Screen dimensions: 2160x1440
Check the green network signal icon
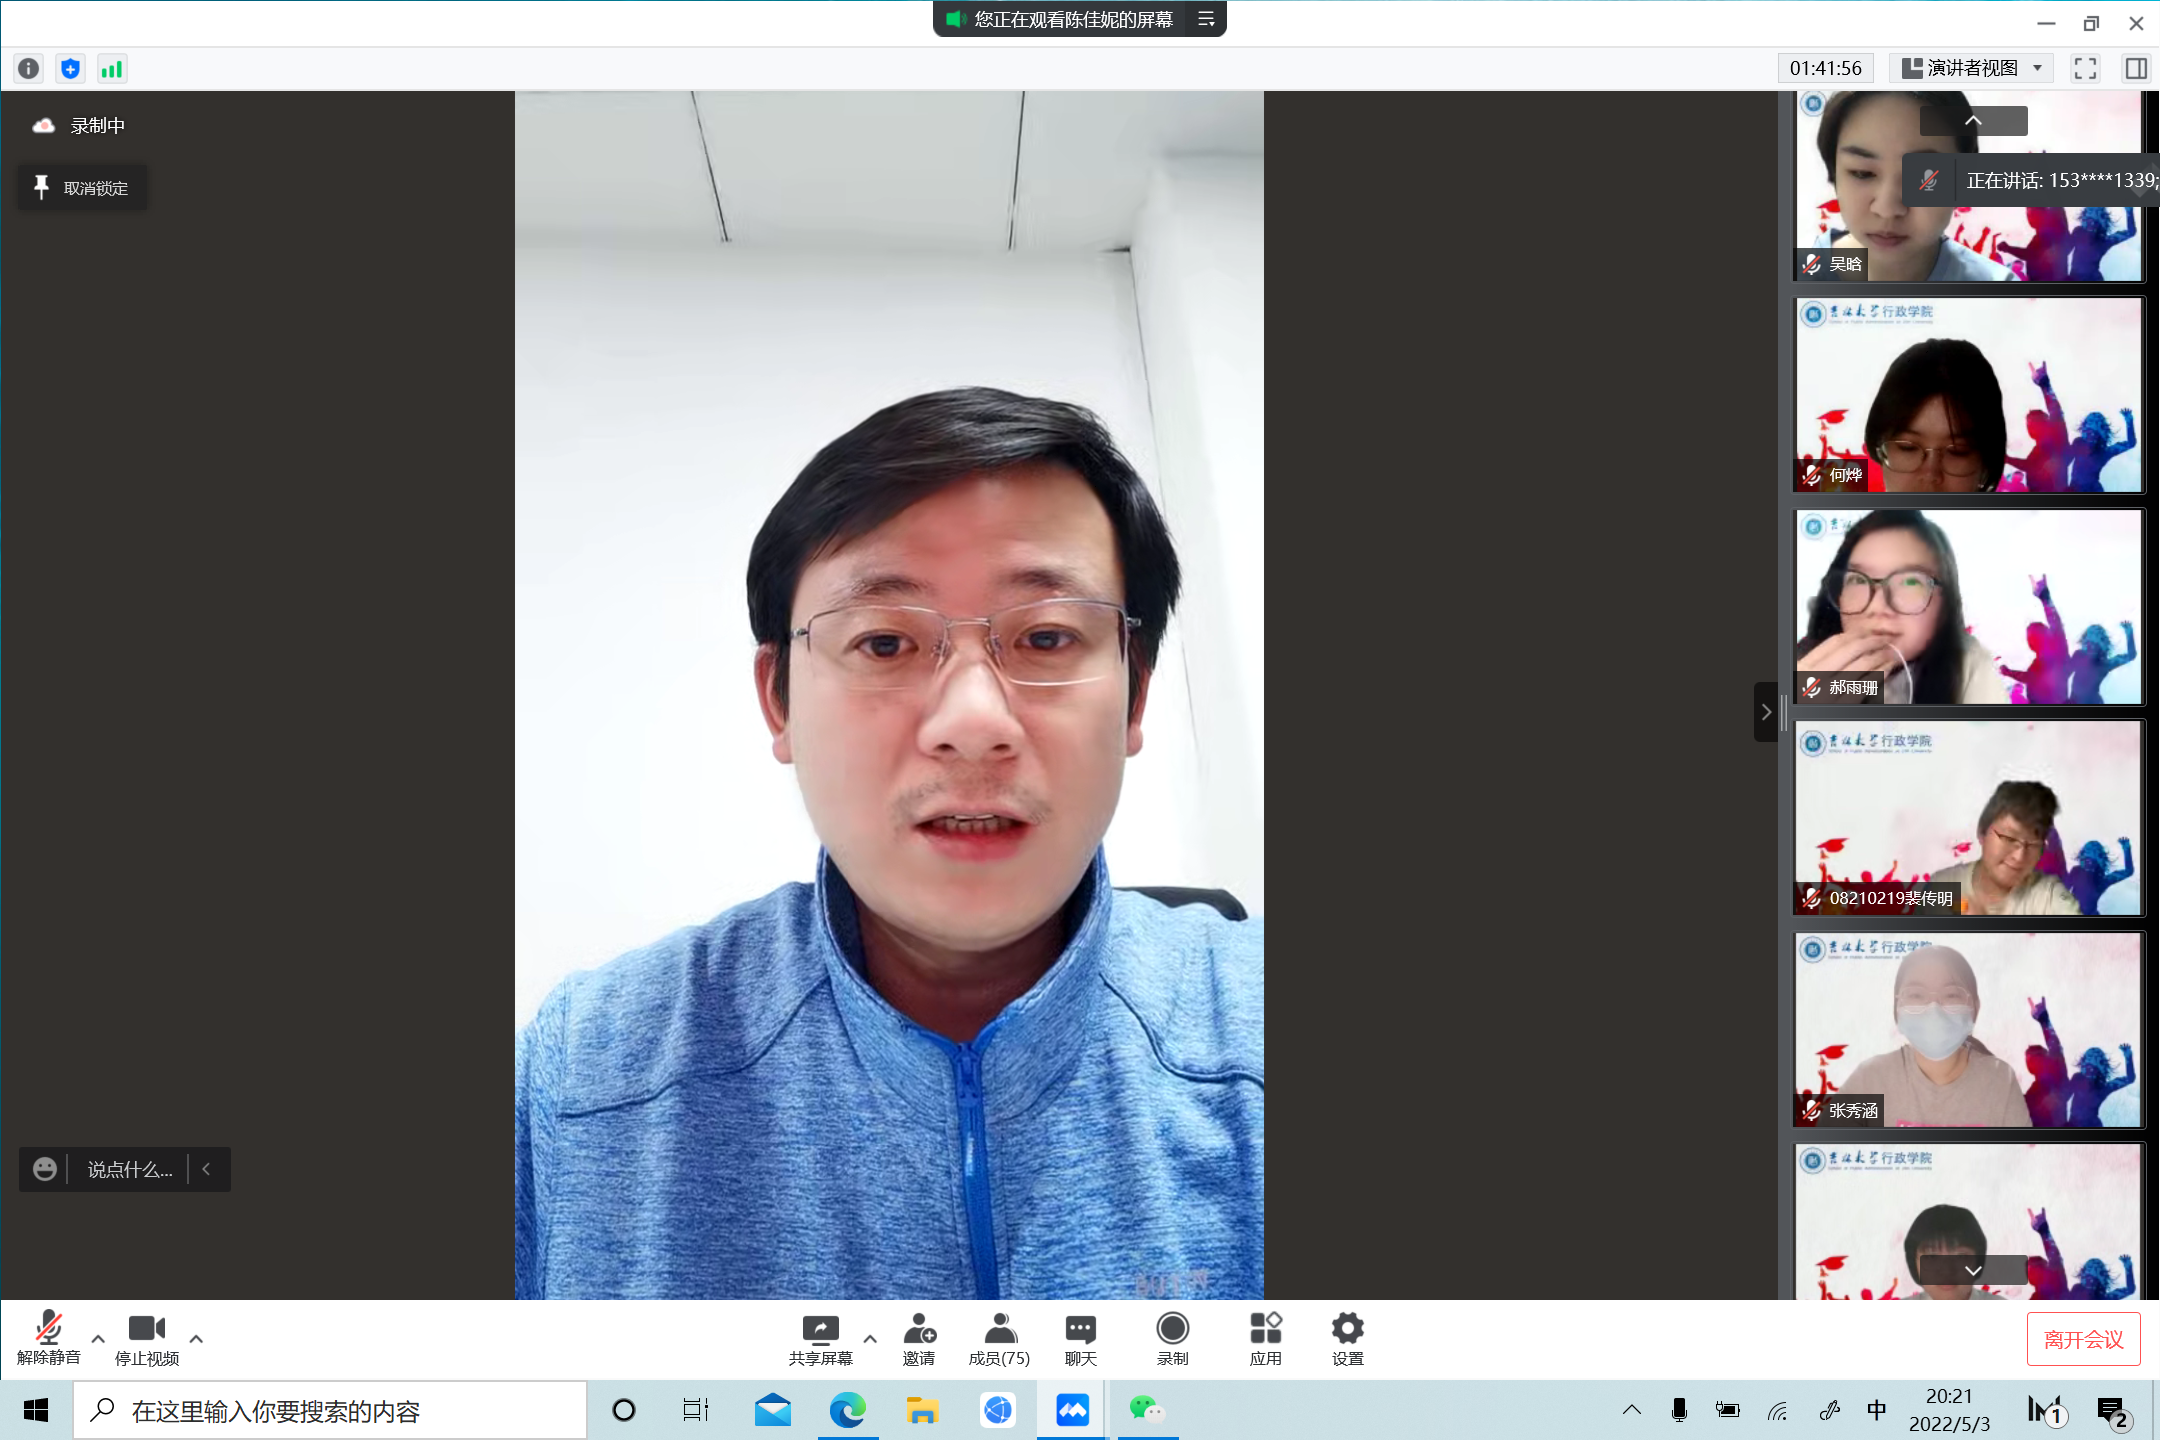[x=111, y=68]
